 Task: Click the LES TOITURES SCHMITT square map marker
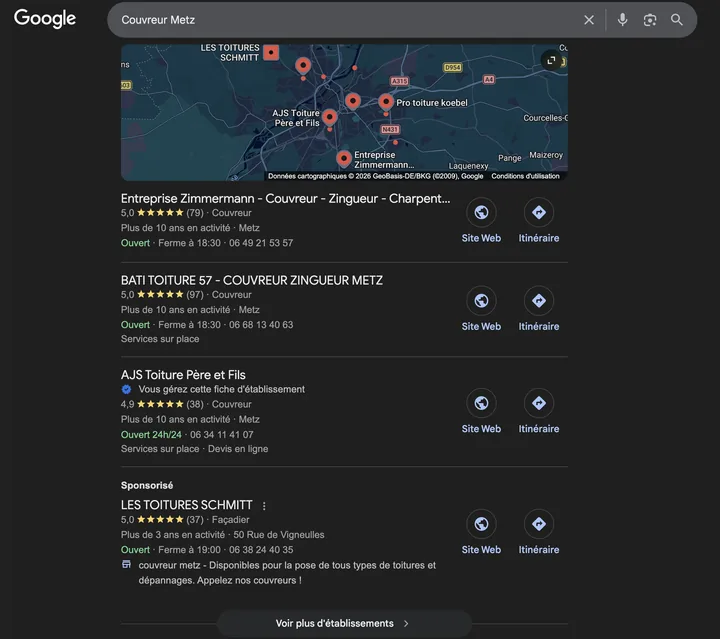click(x=271, y=52)
